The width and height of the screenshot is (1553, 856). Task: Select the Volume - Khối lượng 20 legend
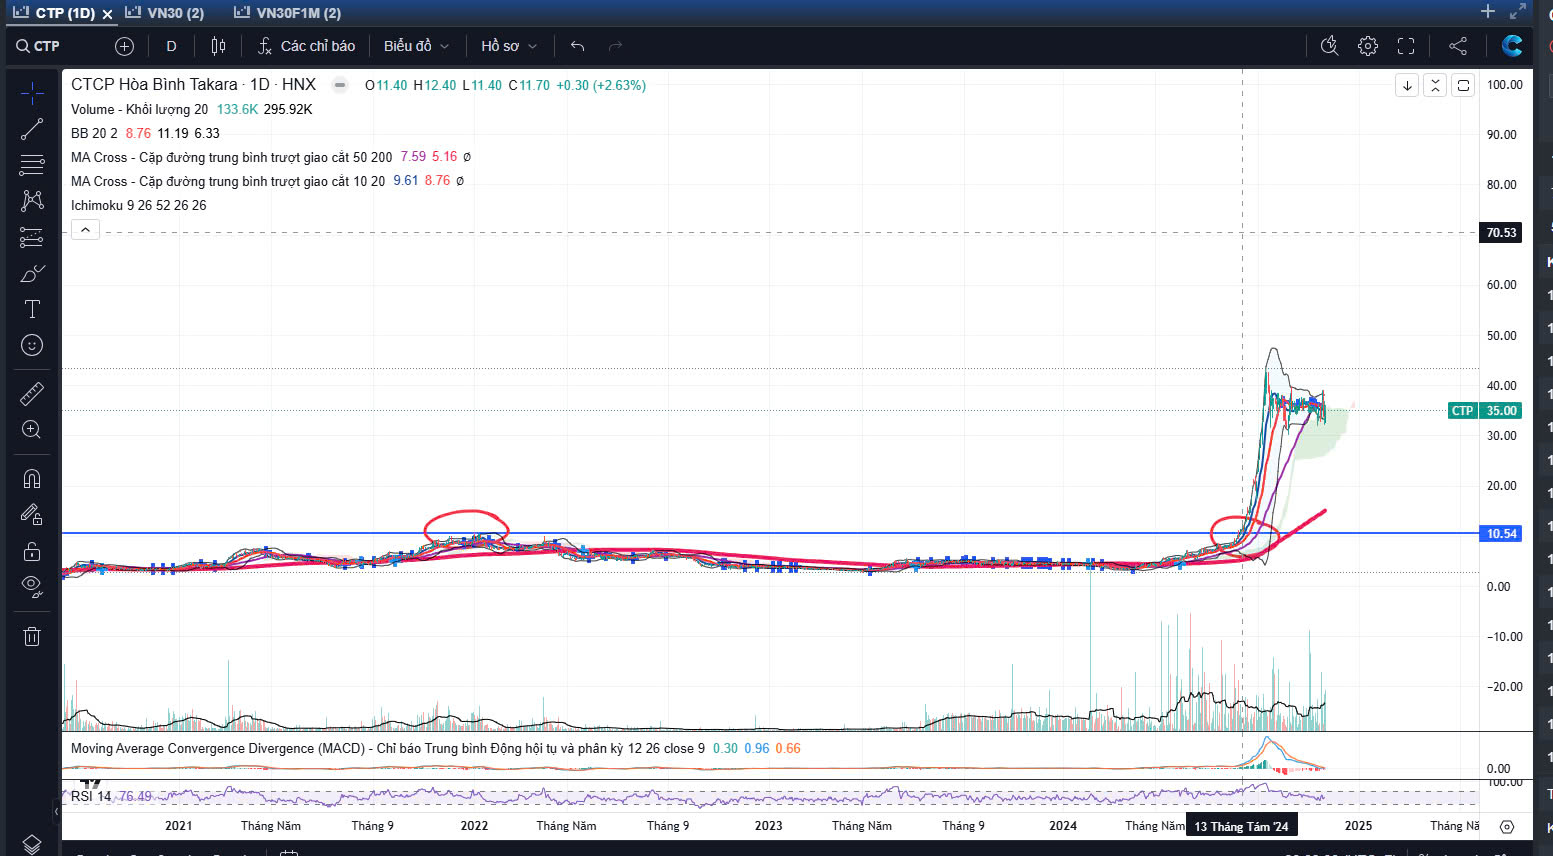pyautogui.click(x=140, y=109)
